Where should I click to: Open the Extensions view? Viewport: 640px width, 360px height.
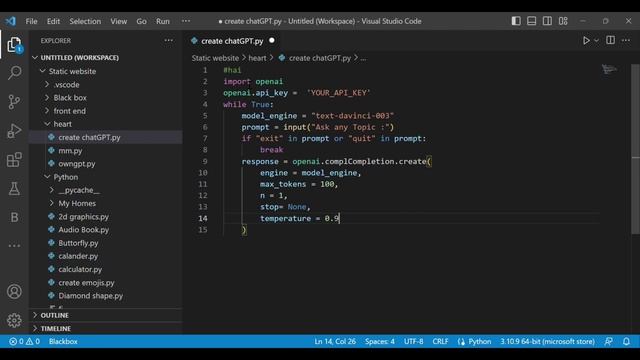(x=14, y=160)
